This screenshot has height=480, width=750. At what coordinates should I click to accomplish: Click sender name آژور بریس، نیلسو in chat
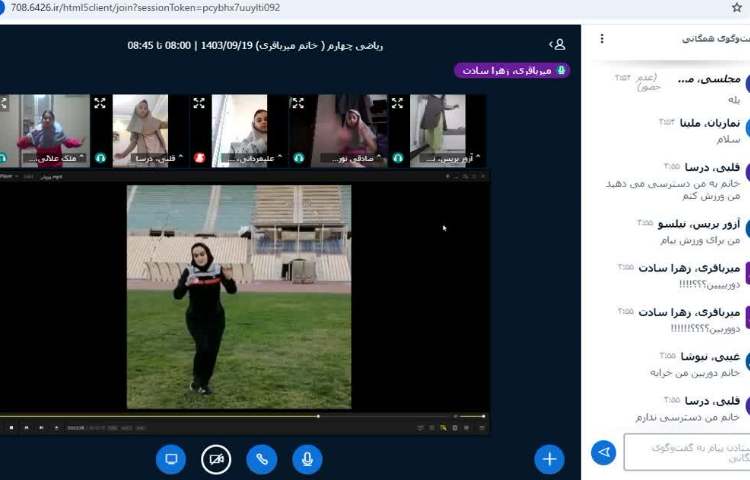[699, 224]
